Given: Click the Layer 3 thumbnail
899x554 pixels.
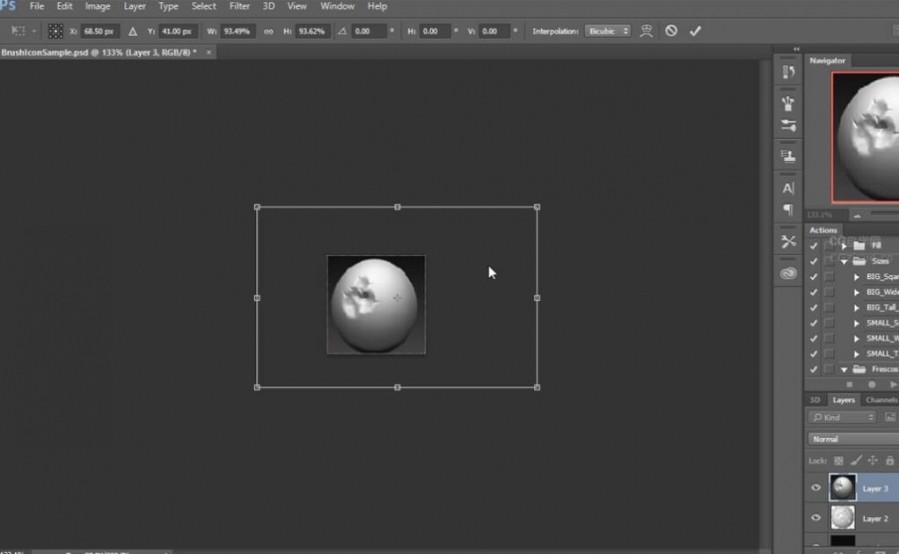Looking at the screenshot, I should click(842, 487).
